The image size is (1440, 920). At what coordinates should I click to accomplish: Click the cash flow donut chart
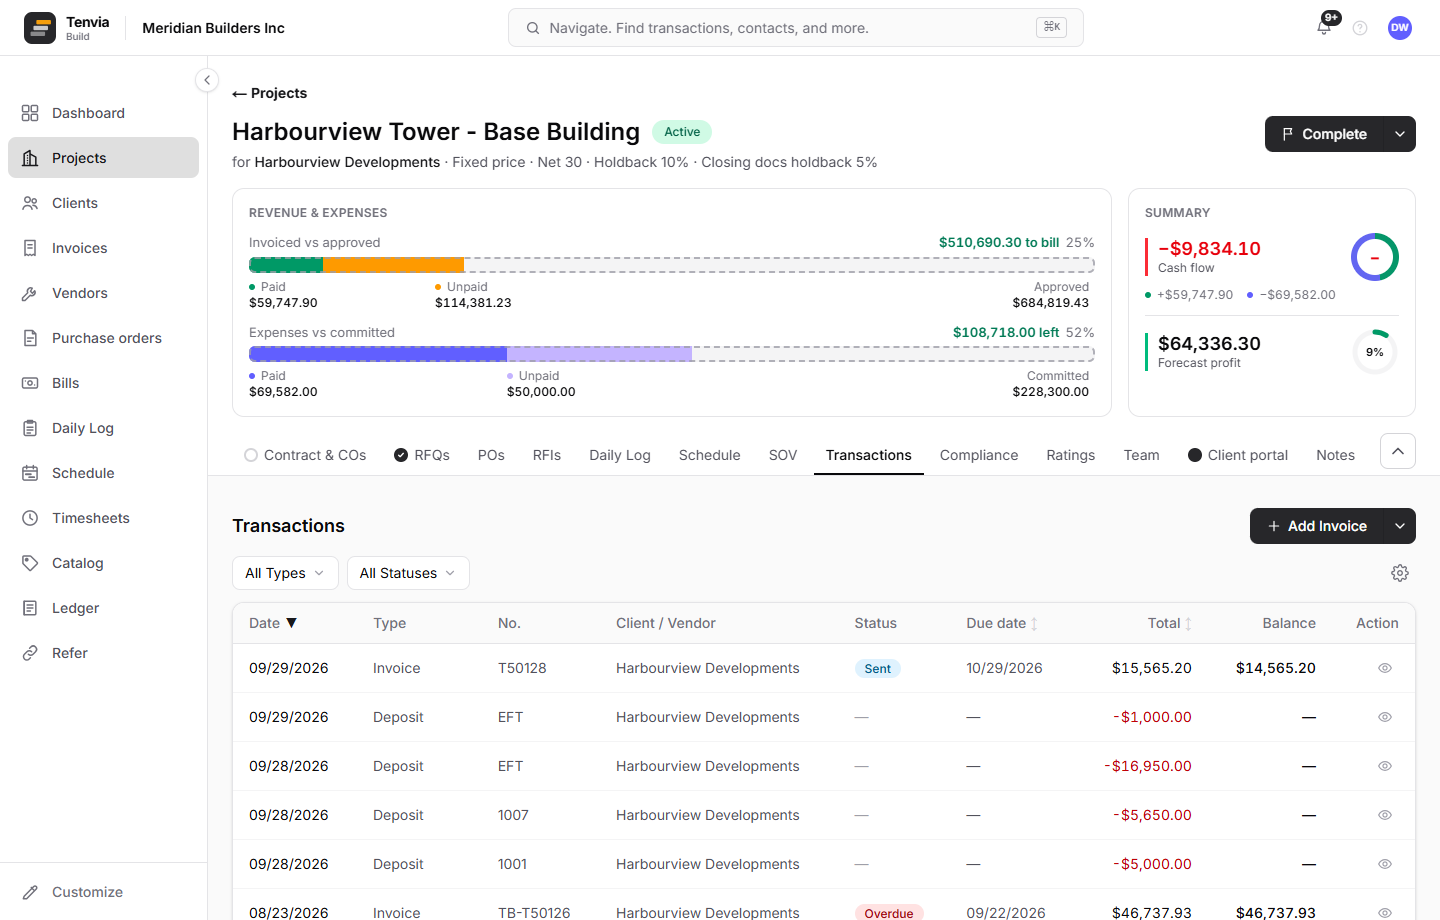1375,257
